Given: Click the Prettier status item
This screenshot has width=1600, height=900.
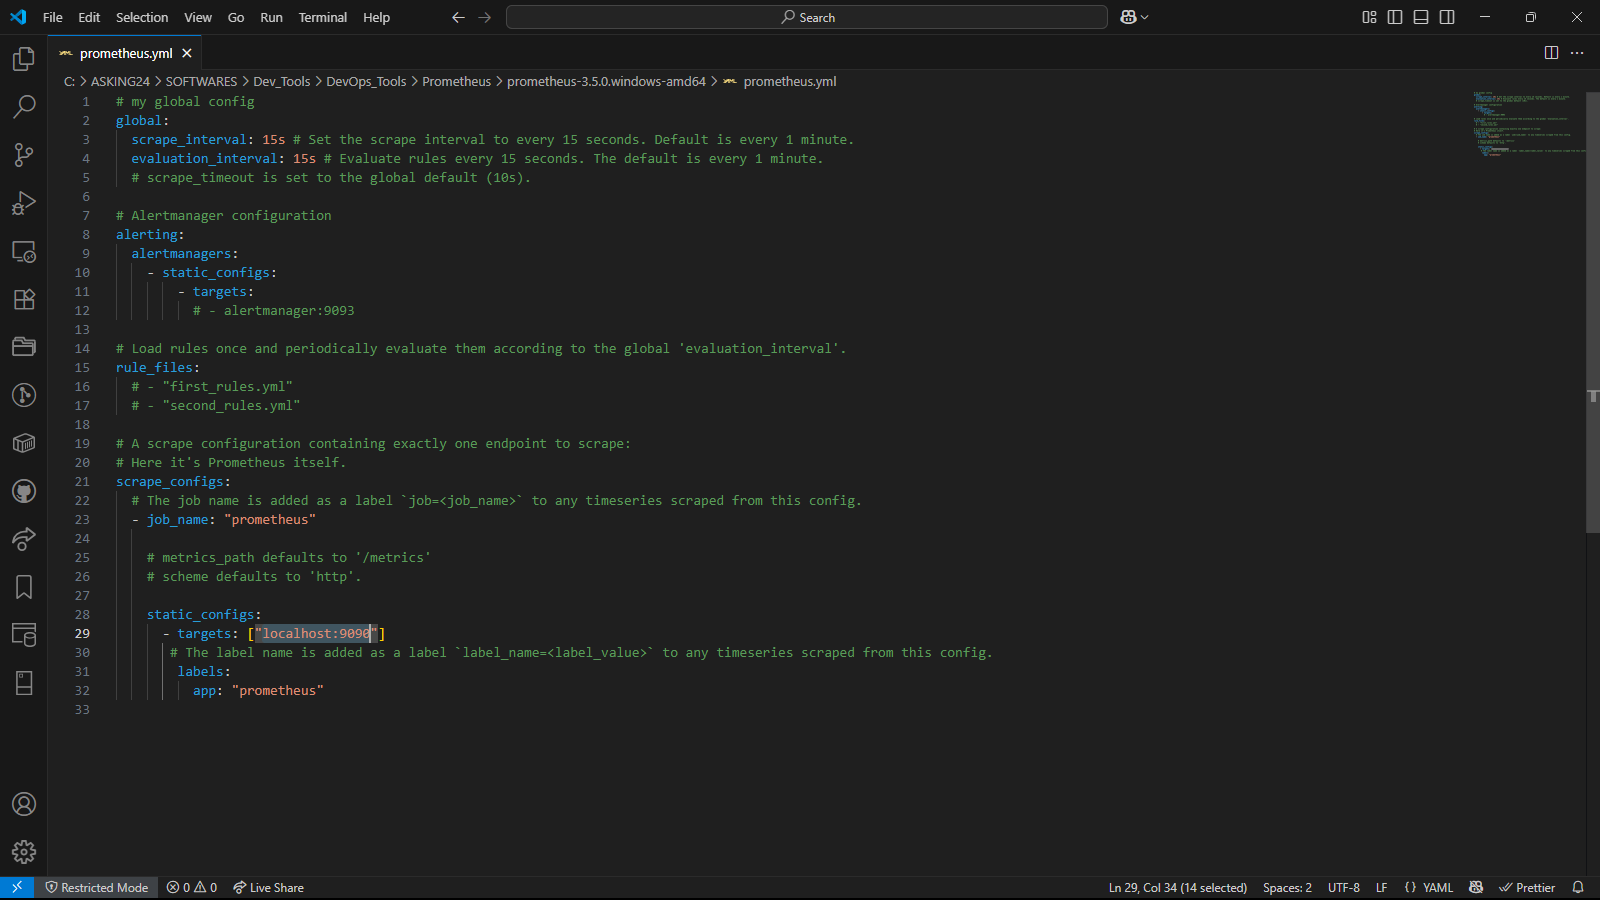Looking at the screenshot, I should tap(1527, 887).
